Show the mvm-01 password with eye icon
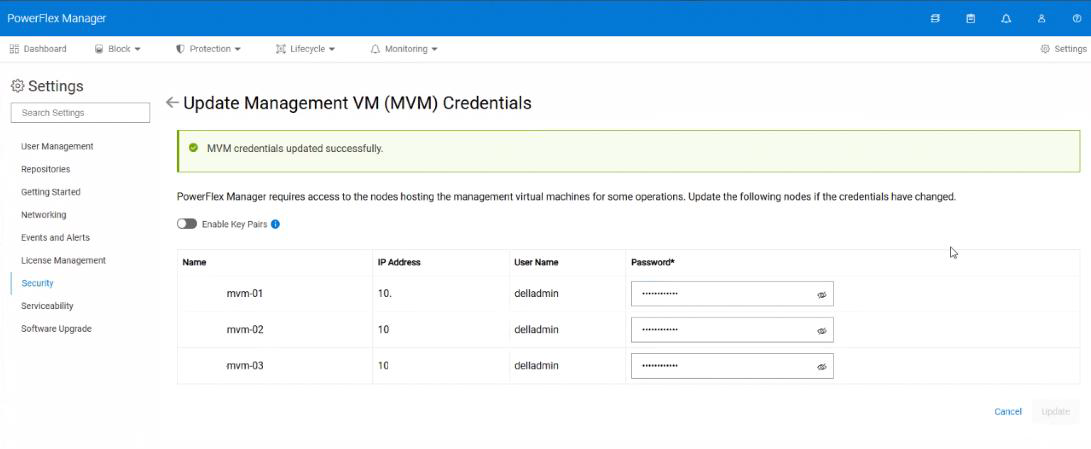 (x=822, y=294)
